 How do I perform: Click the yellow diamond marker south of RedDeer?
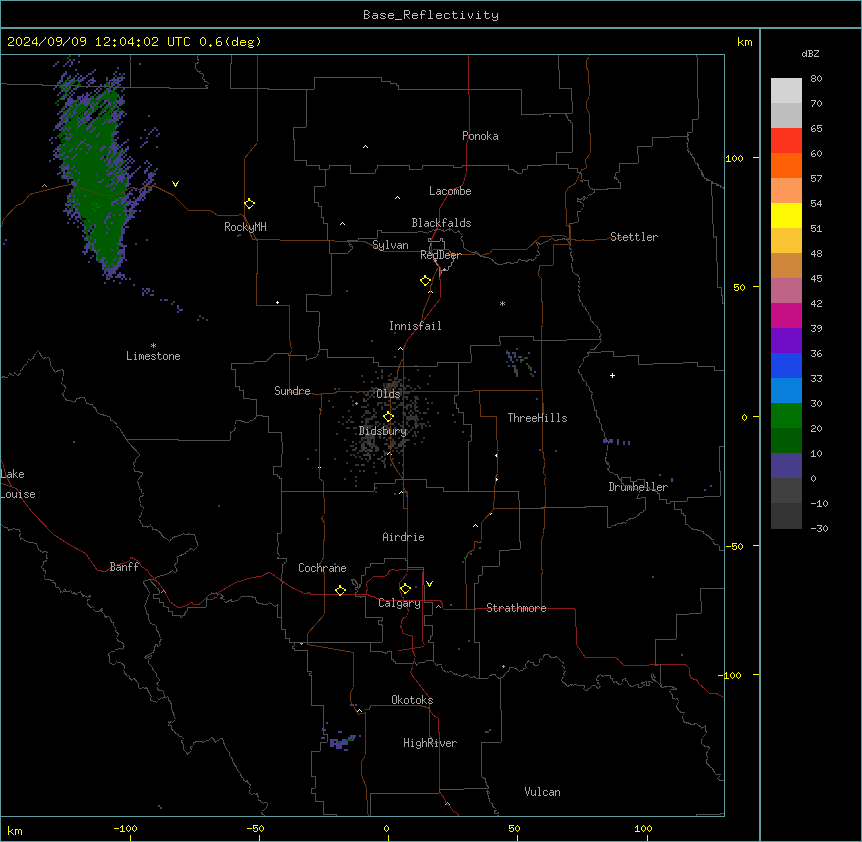pyautogui.click(x=425, y=281)
